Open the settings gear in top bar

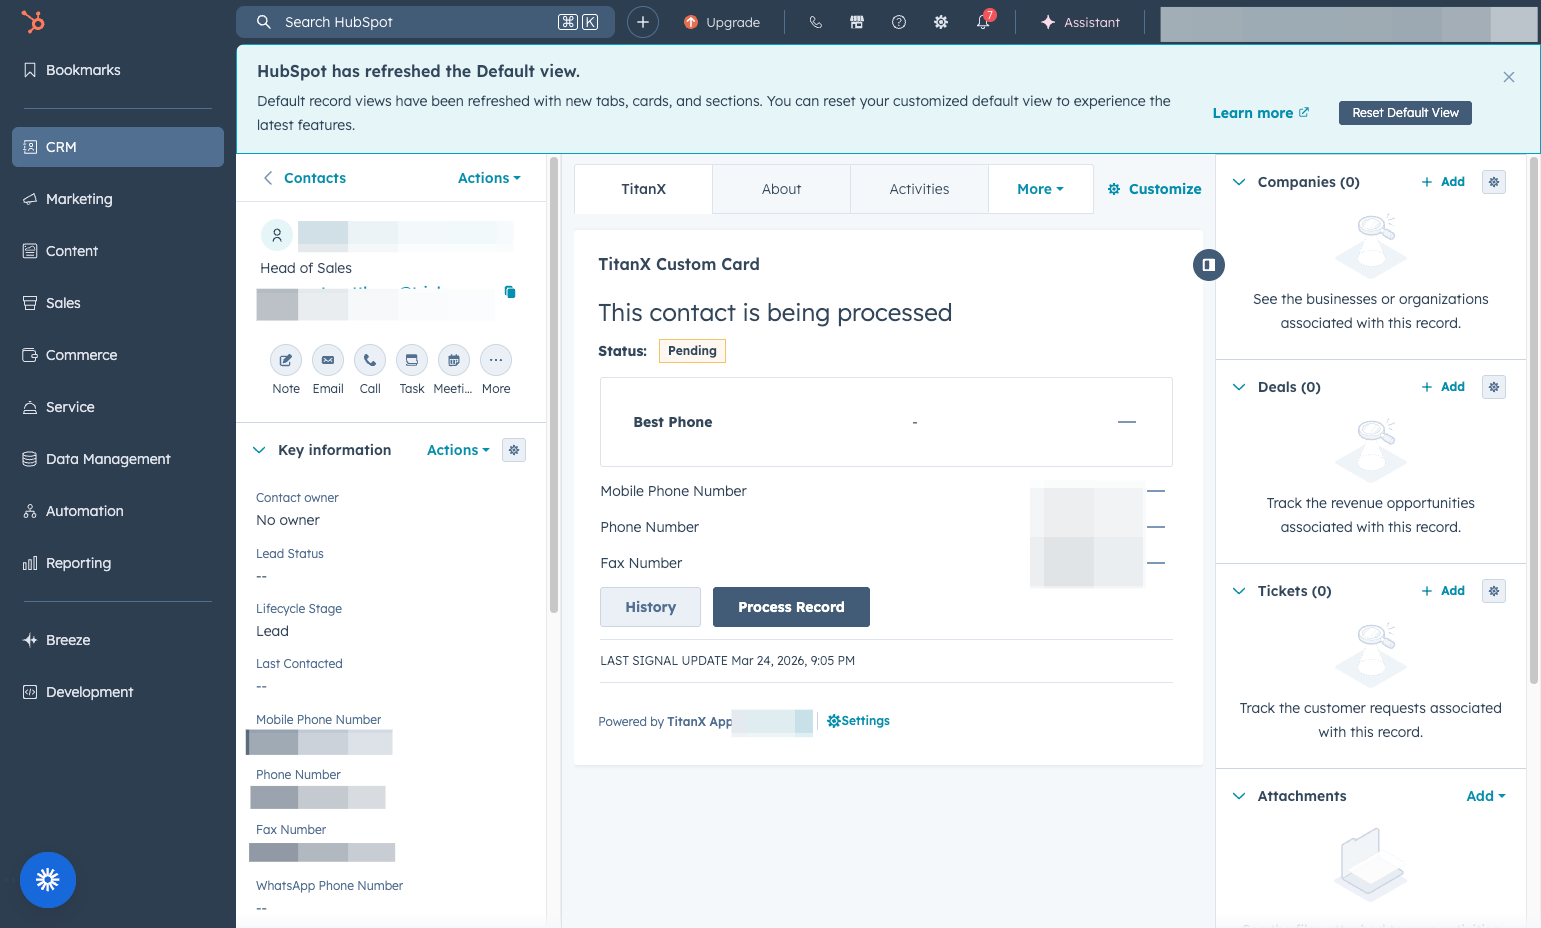[941, 22]
